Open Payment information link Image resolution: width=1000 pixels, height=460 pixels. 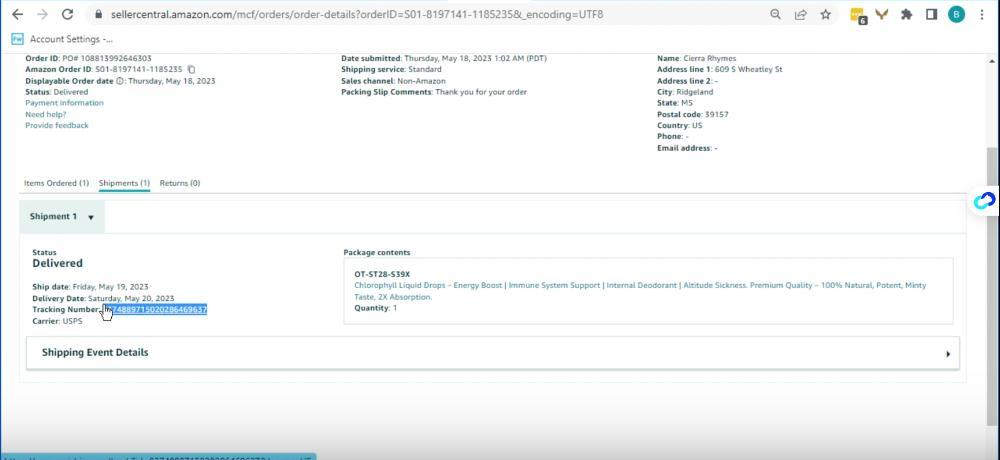point(64,103)
